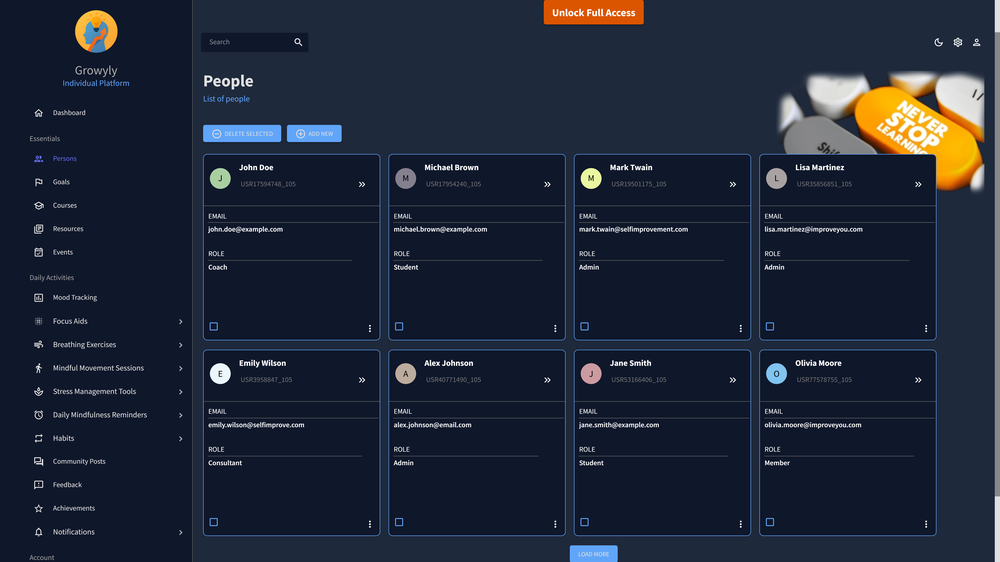Viewport: 1000px width, 562px height.
Task: Expand Stress Management Tools chevron
Action: click(x=180, y=392)
